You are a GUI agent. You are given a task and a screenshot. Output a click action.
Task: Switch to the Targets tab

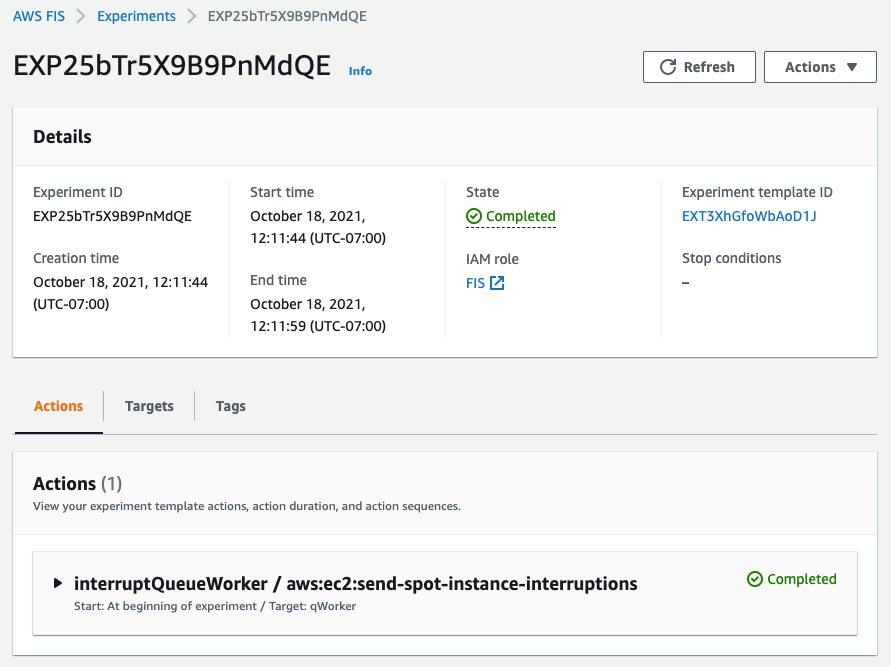click(x=149, y=406)
